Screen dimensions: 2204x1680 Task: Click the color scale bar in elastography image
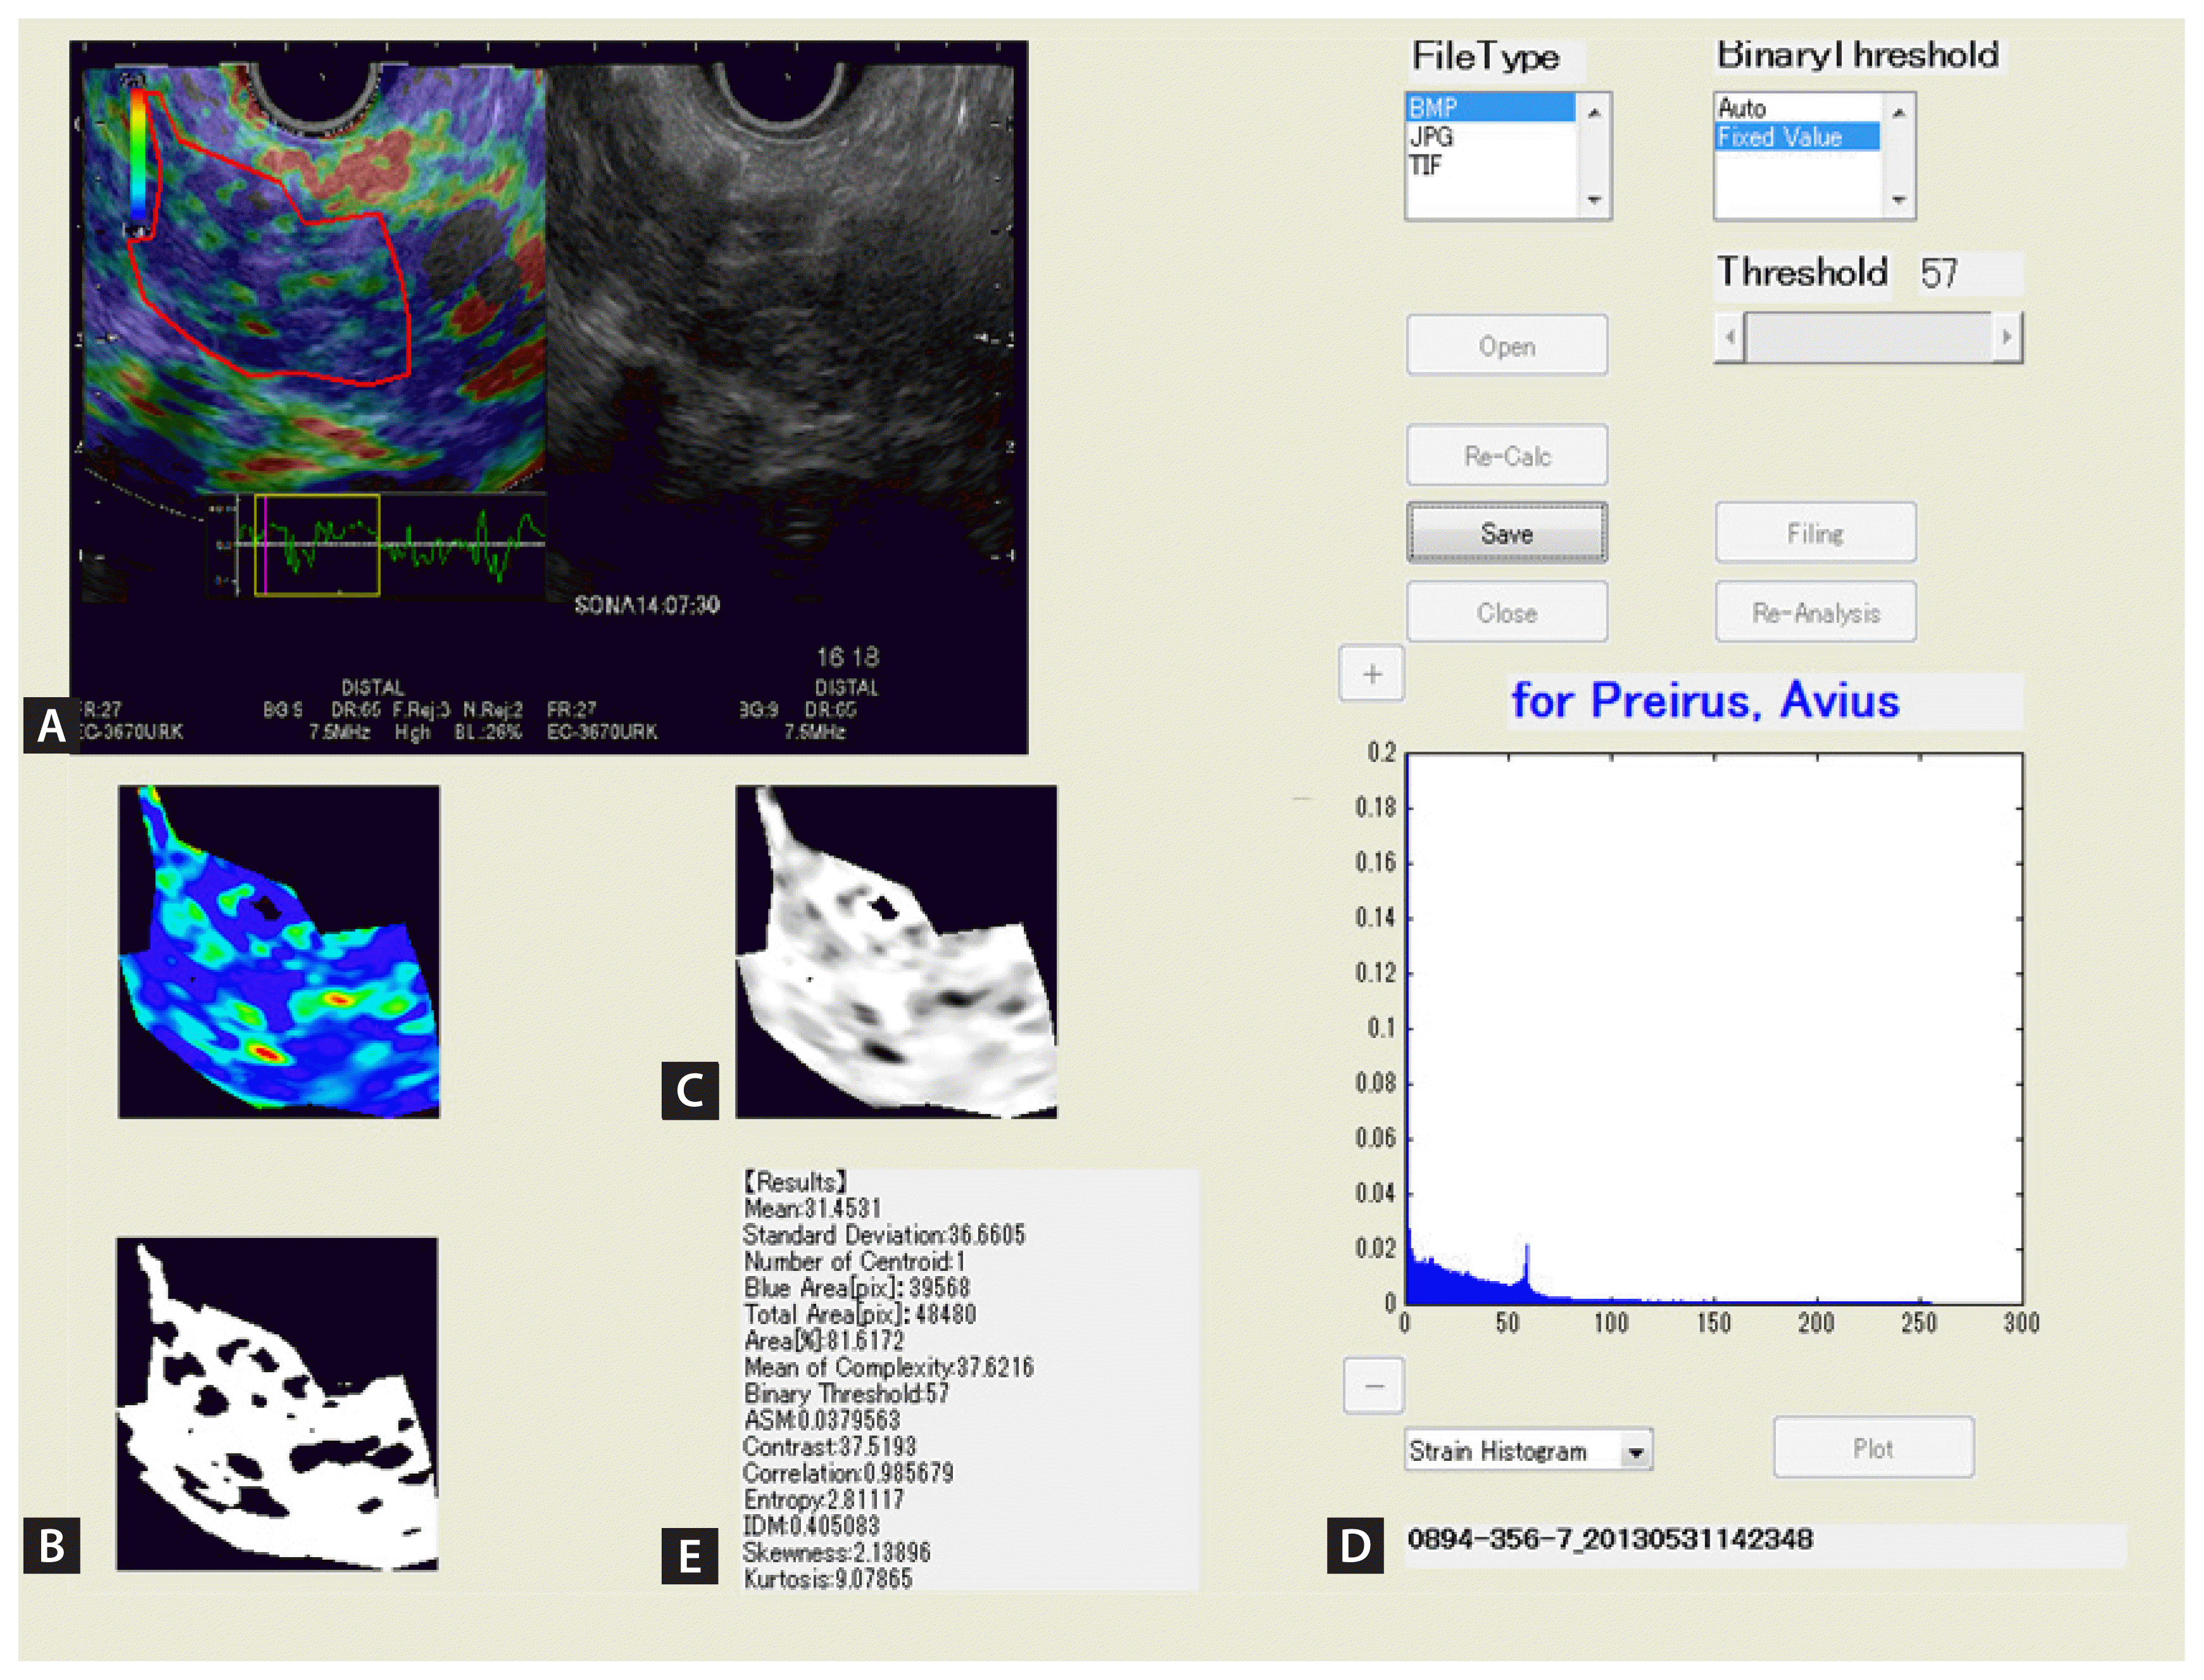[x=138, y=155]
